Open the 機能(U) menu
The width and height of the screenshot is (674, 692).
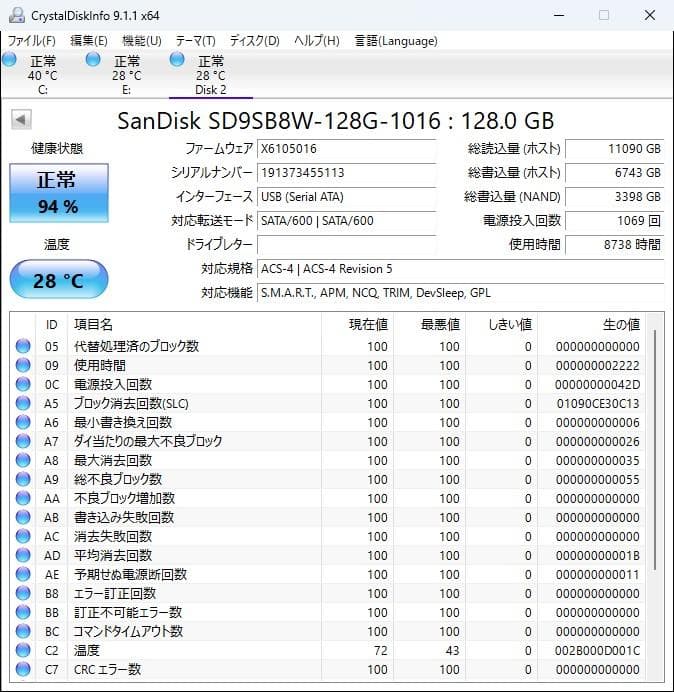pos(142,41)
